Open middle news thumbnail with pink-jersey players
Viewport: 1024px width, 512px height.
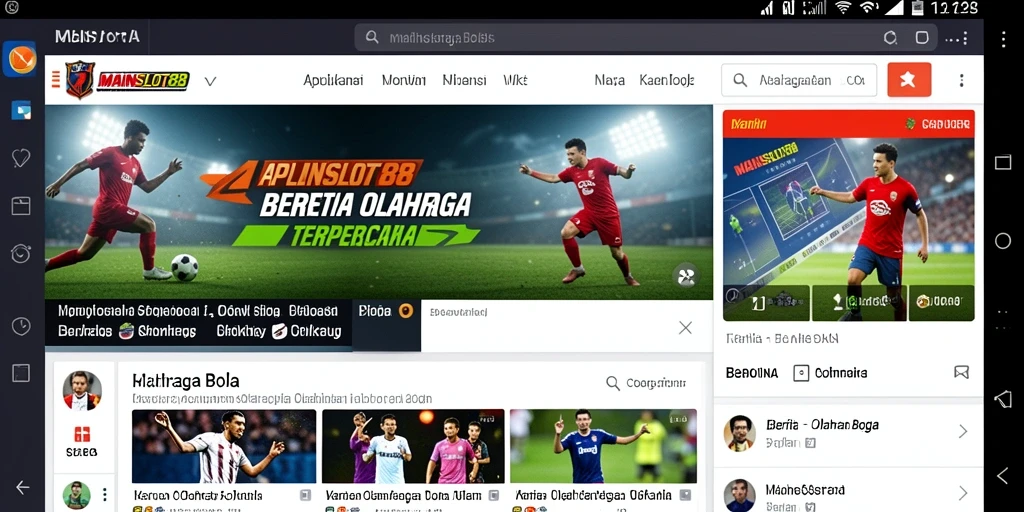point(413,446)
